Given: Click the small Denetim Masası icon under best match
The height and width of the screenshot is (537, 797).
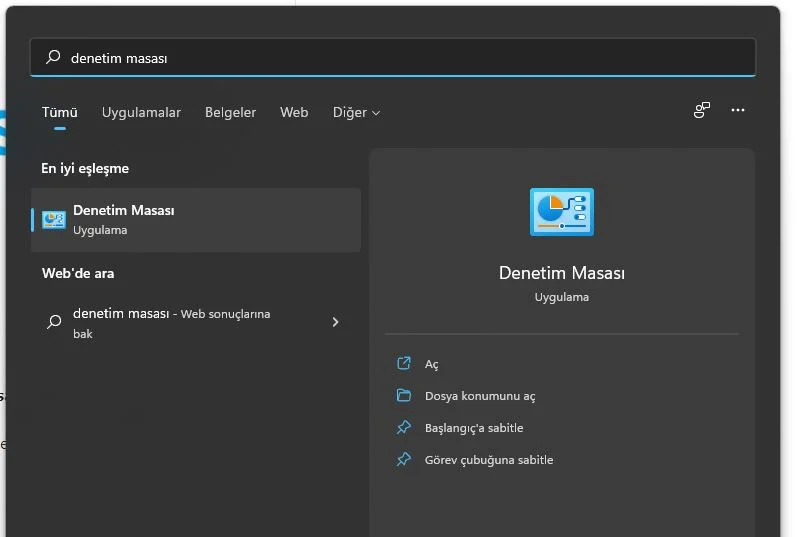Looking at the screenshot, I should (54, 220).
